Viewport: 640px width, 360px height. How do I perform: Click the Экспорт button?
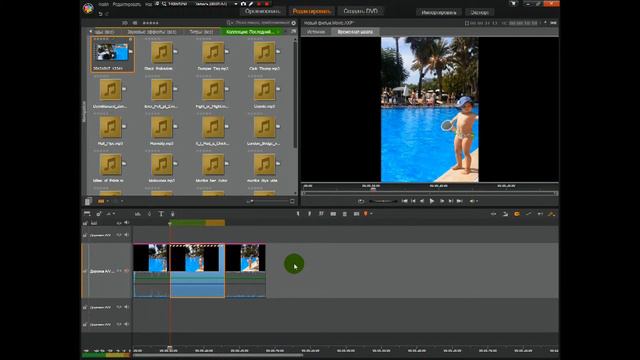pos(480,12)
